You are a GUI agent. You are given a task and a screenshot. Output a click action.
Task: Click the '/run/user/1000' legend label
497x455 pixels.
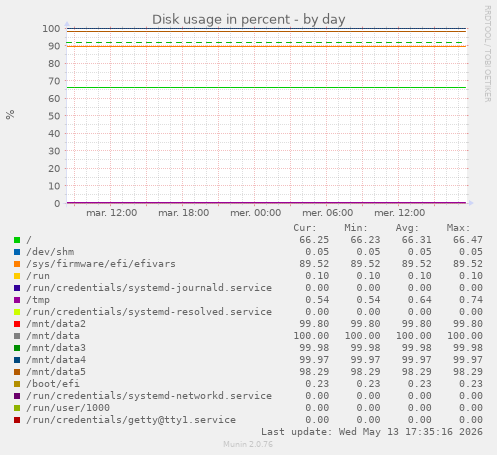click(x=68, y=408)
